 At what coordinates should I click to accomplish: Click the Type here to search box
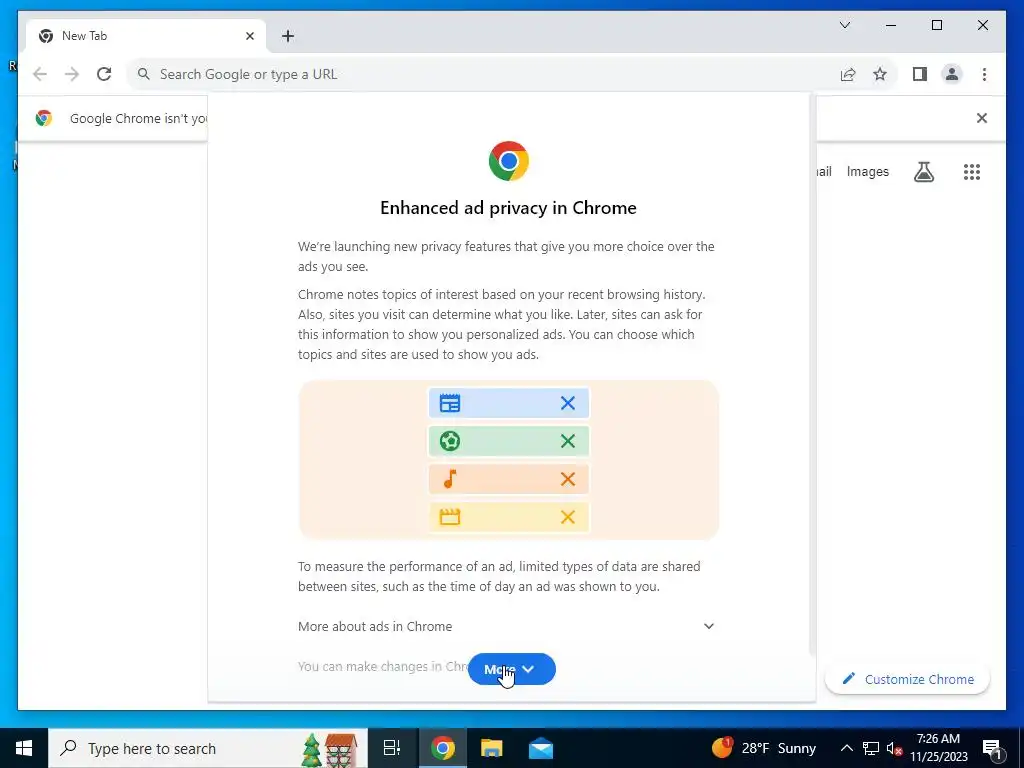(x=208, y=748)
